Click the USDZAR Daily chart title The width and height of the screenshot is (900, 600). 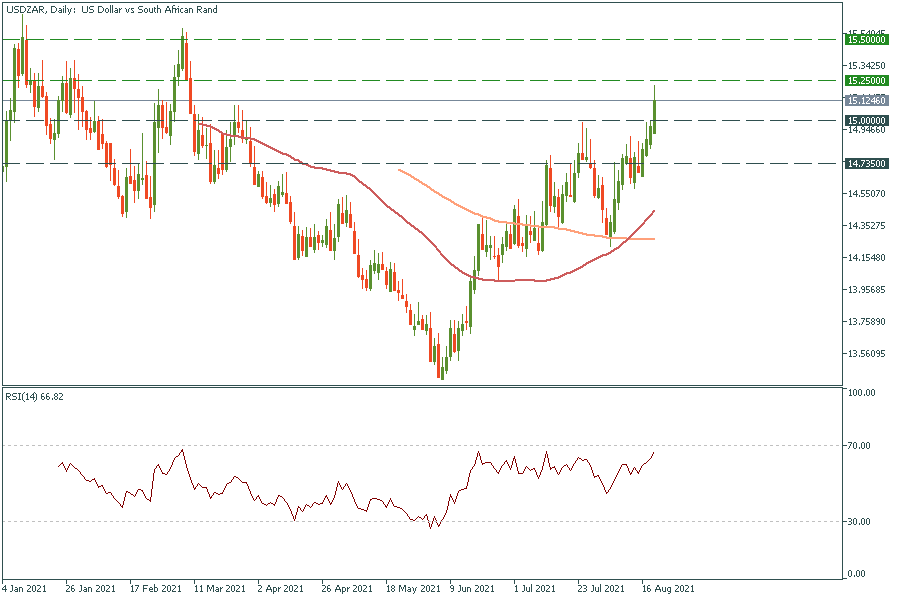111,9
